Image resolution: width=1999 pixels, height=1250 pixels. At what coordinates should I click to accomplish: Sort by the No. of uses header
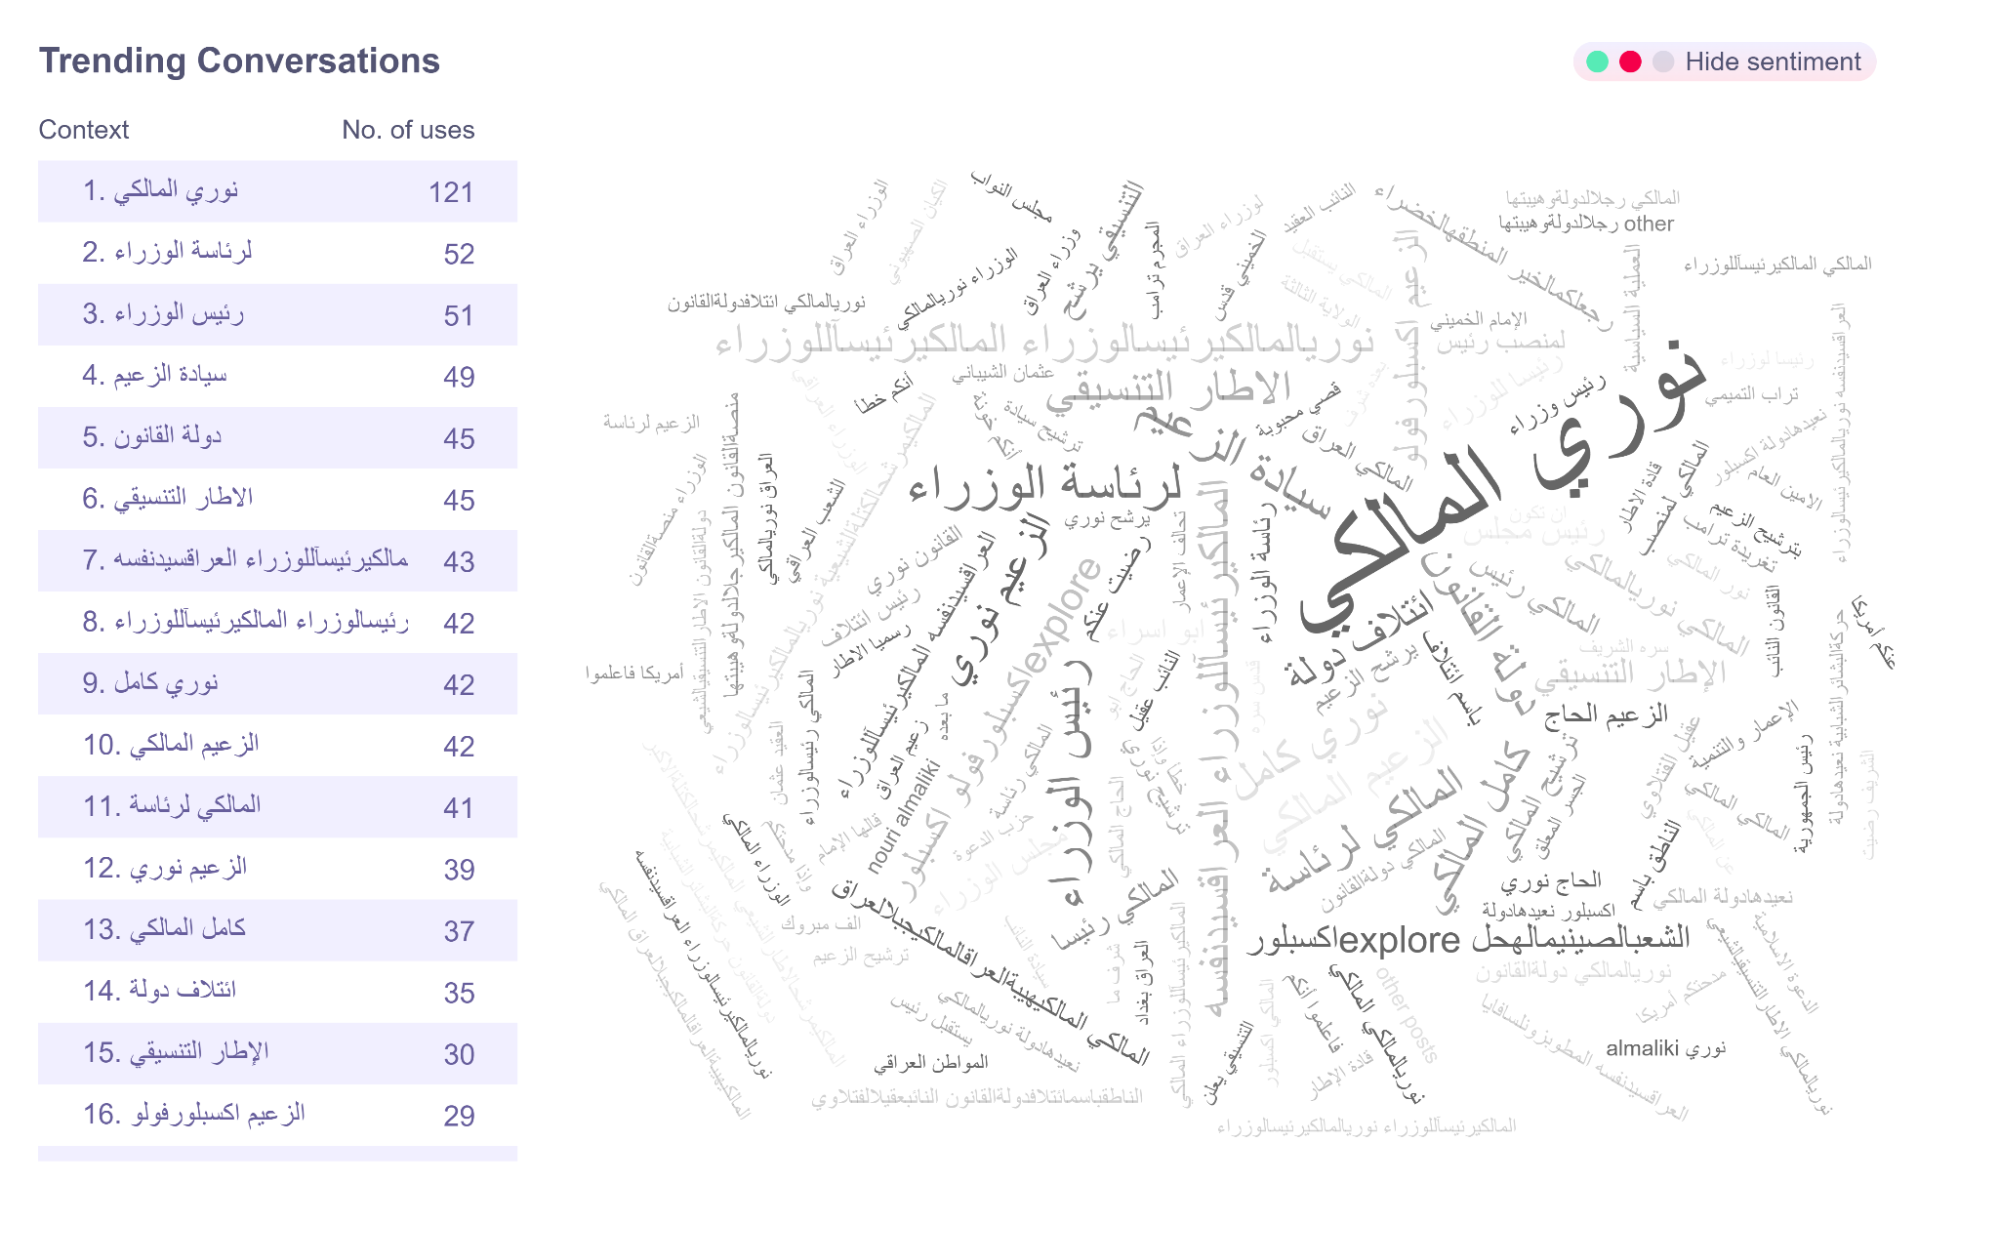tap(408, 130)
